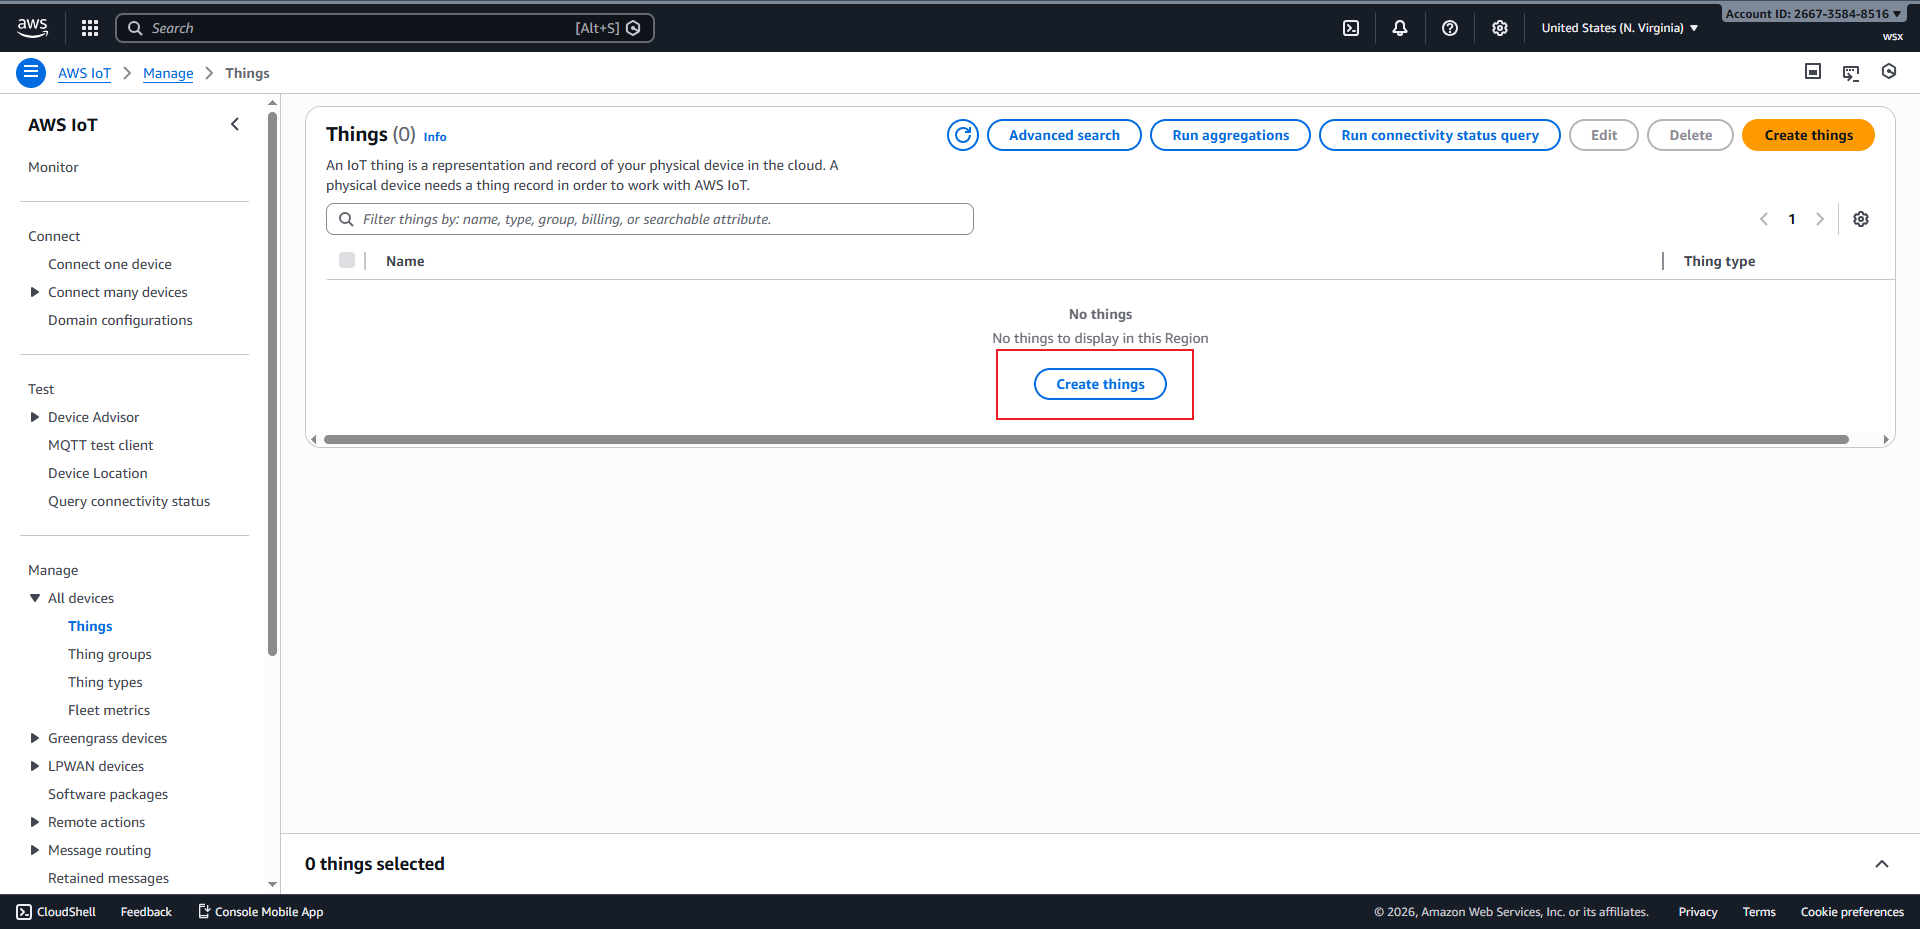Click the Advanced search button
The image size is (1920, 929).
point(1063,135)
